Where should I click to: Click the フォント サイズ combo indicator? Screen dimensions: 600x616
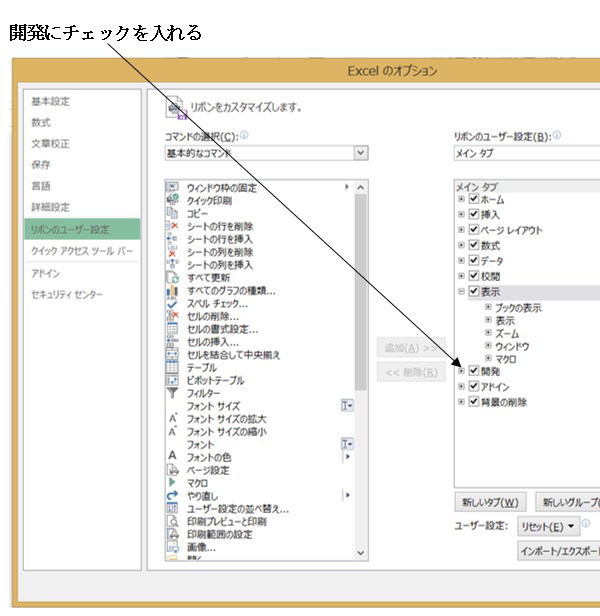347,405
